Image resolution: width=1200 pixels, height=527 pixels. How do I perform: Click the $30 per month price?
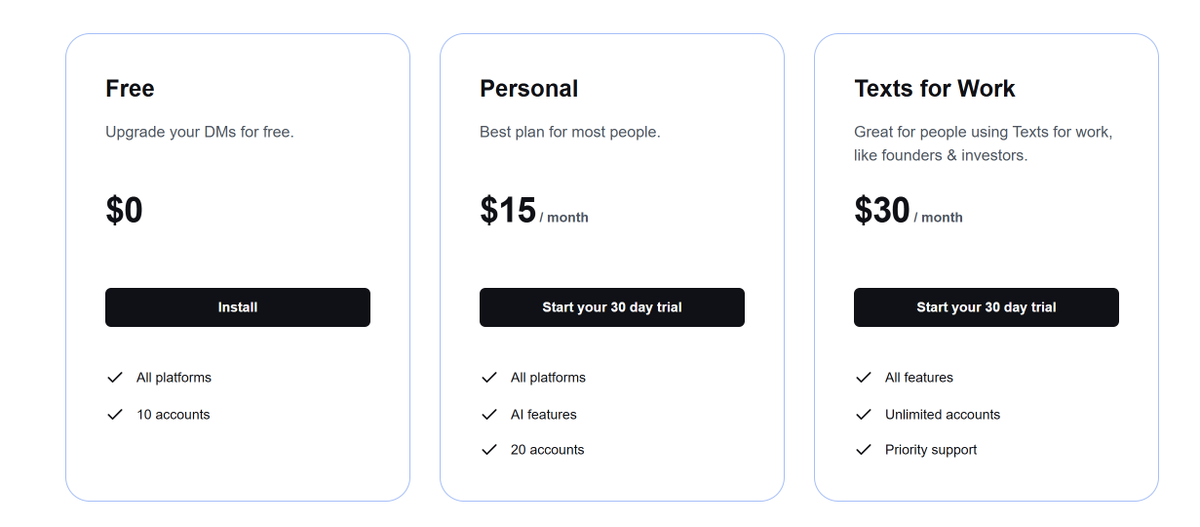pos(908,210)
